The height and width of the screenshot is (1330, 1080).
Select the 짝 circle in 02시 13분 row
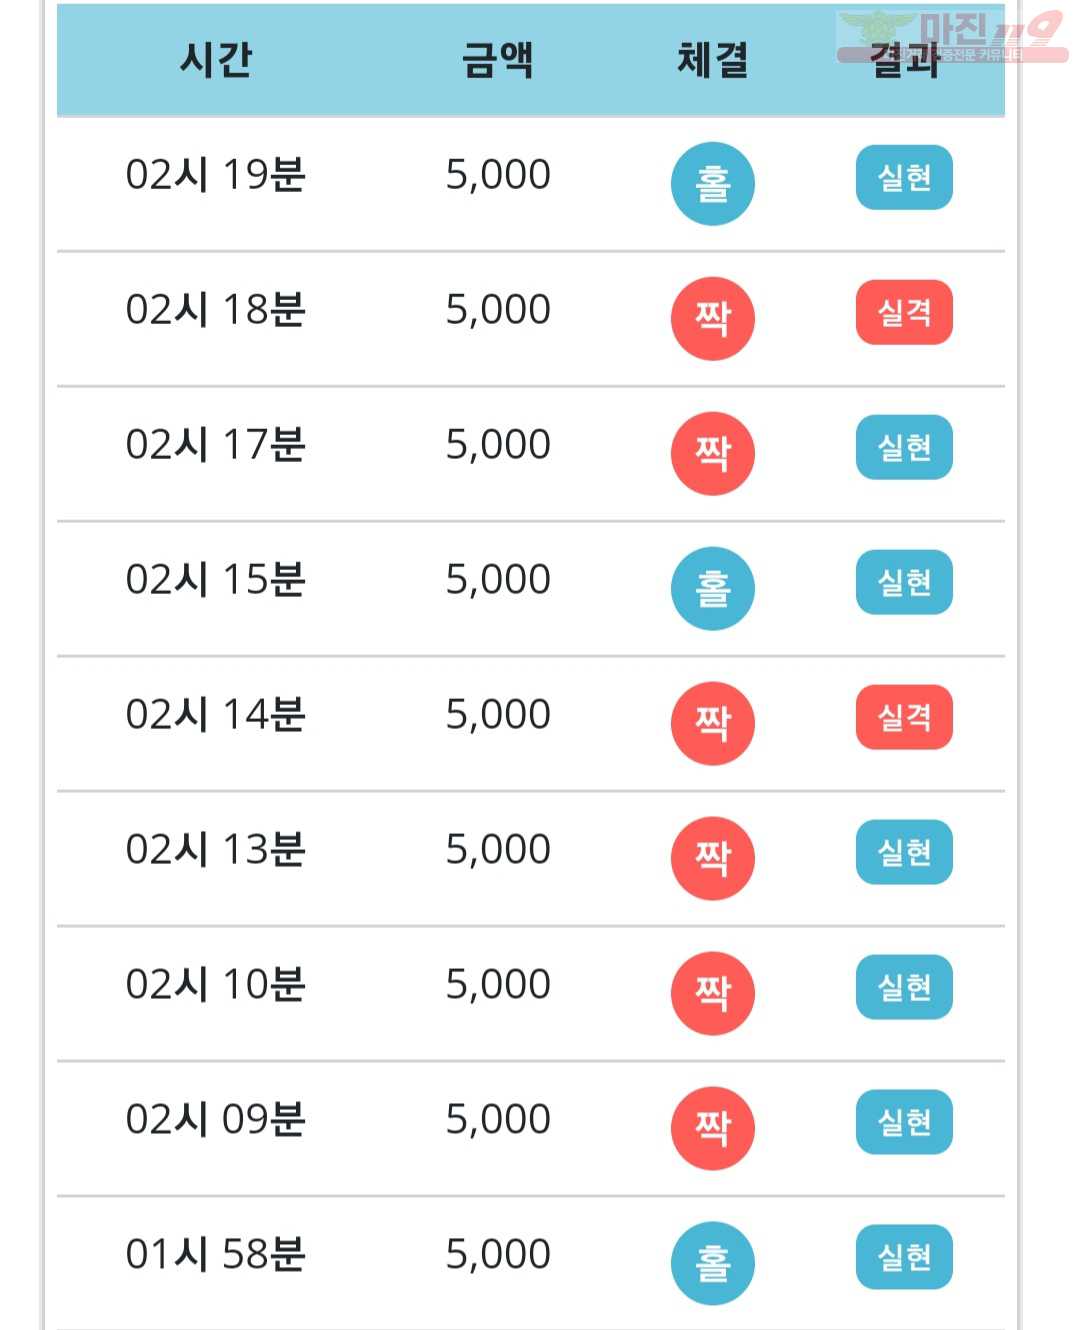click(712, 858)
